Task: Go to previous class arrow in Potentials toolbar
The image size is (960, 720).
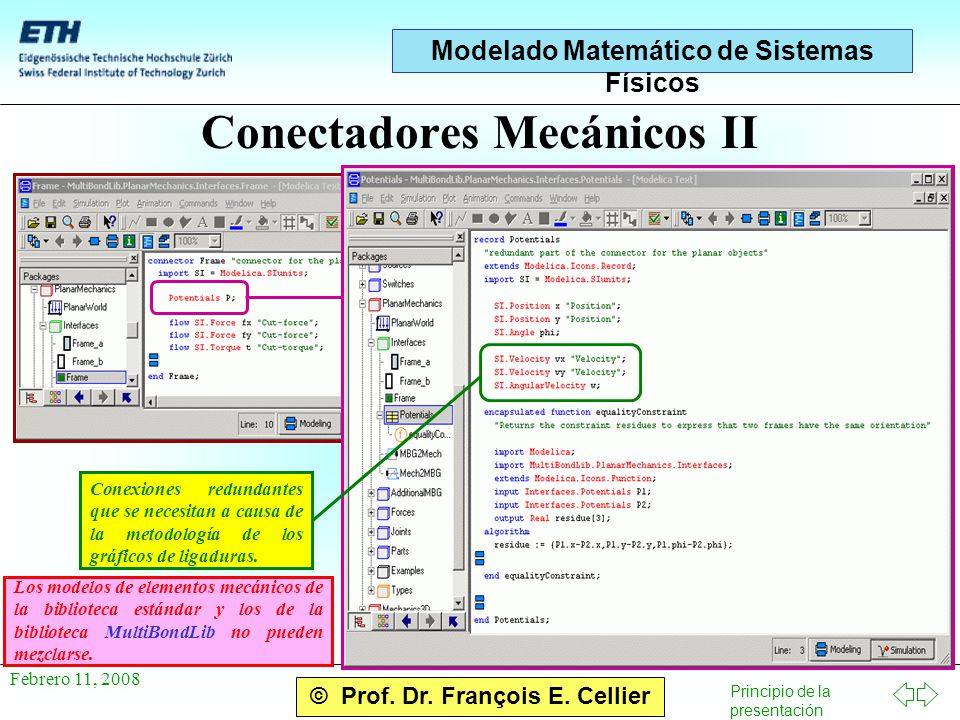Action: tap(712, 219)
